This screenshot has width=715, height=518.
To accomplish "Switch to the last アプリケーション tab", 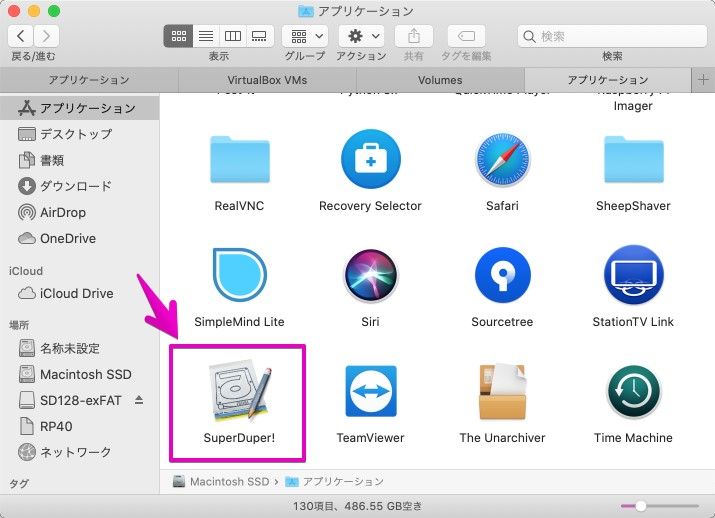I will pos(608,80).
